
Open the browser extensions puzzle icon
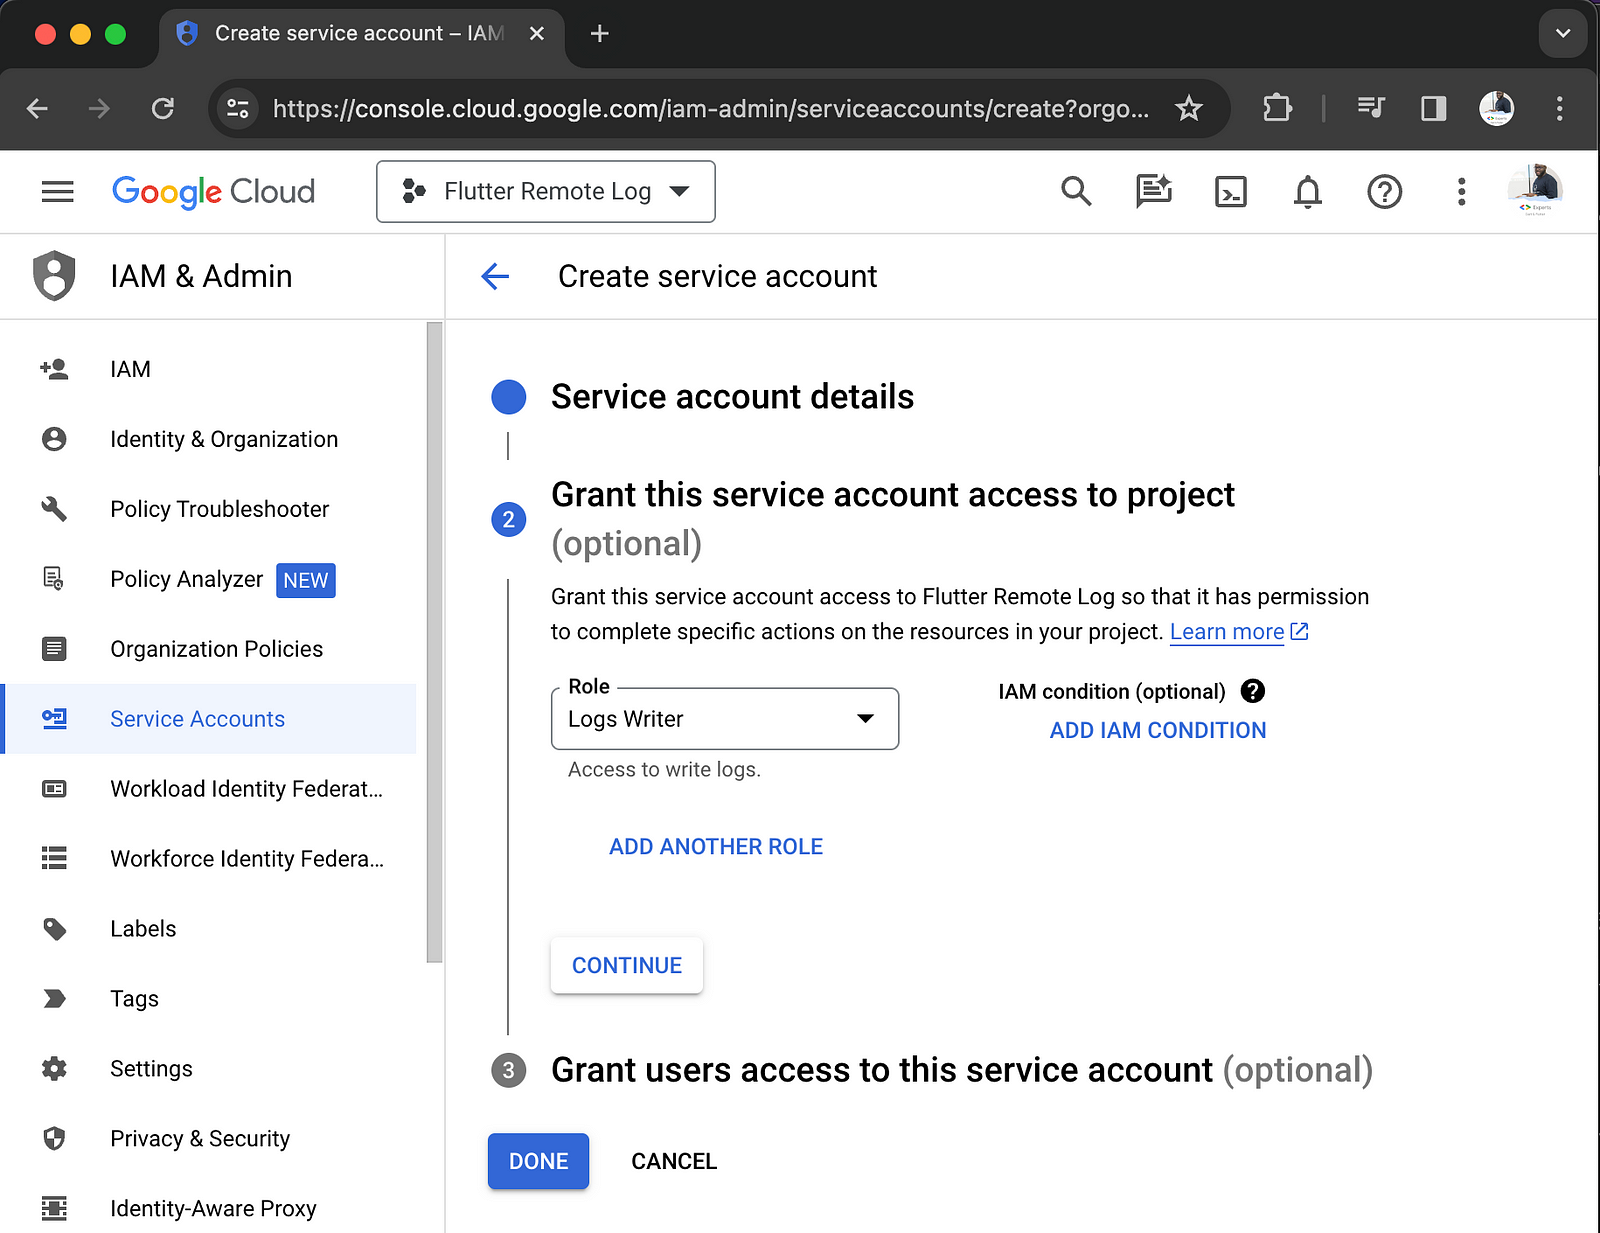(x=1277, y=108)
